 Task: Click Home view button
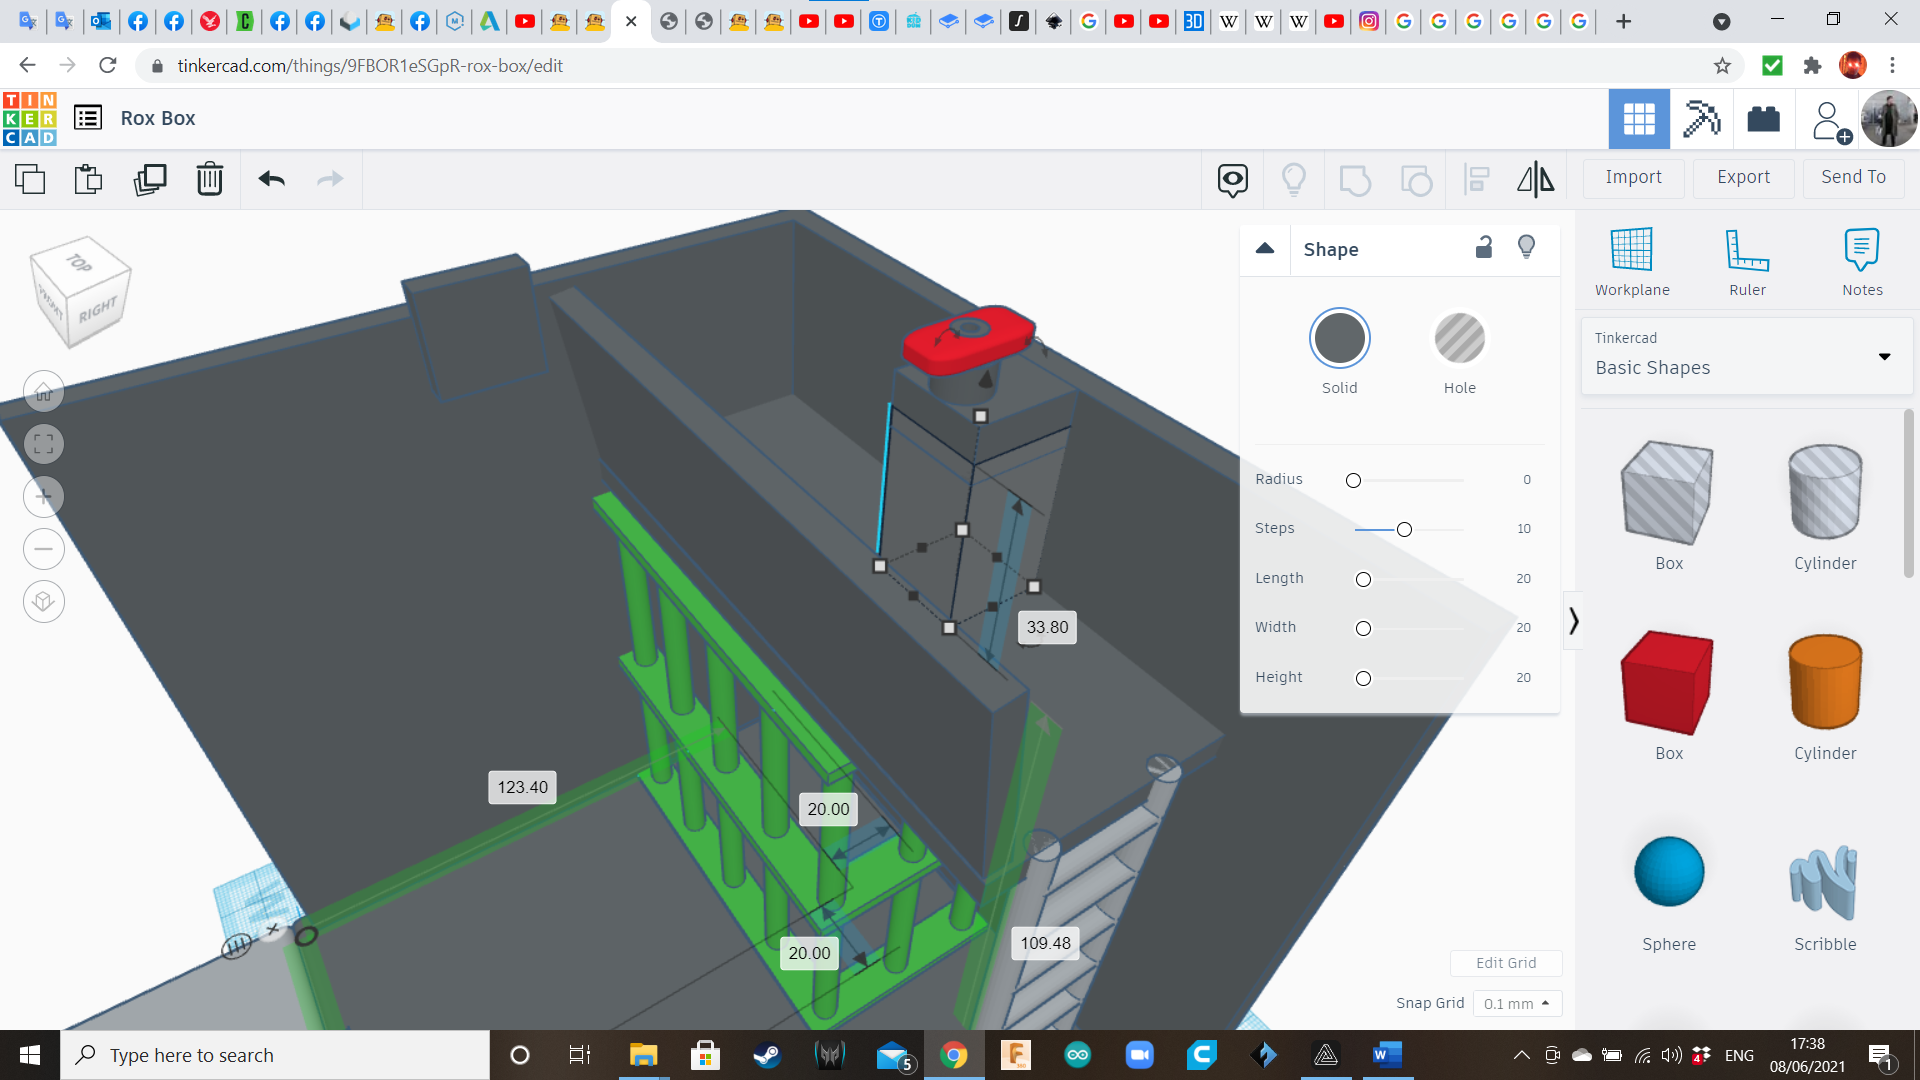(44, 392)
